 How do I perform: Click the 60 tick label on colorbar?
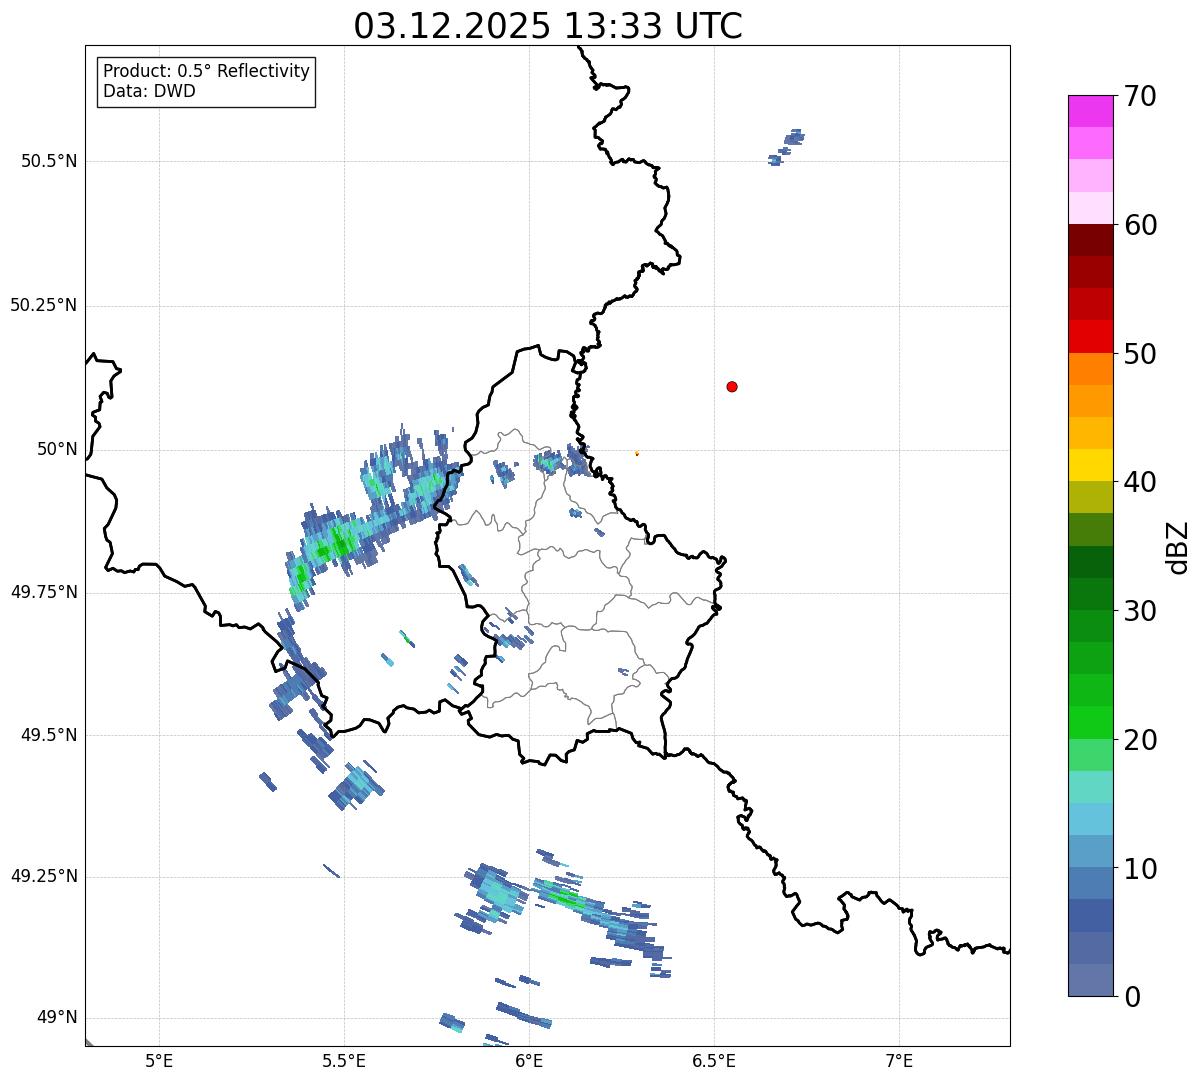click(1140, 225)
